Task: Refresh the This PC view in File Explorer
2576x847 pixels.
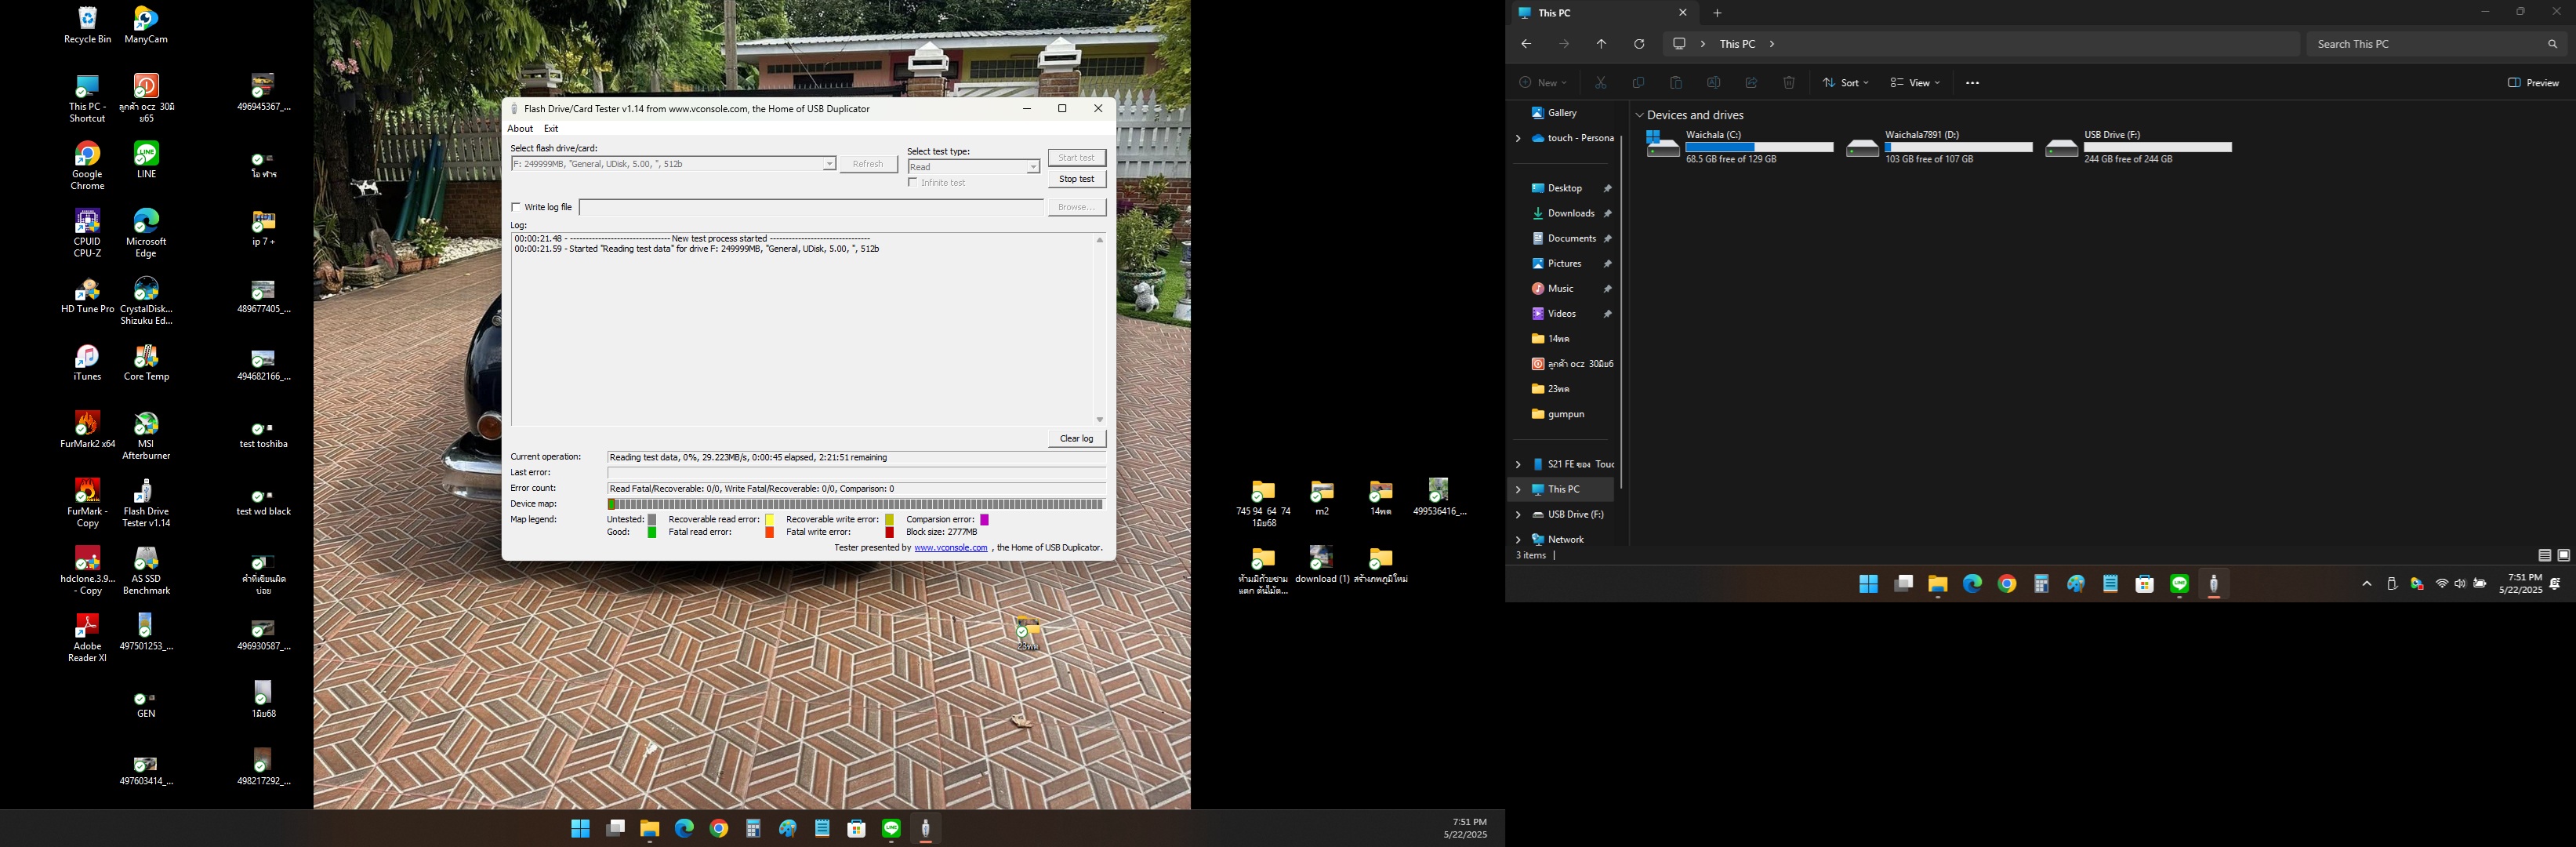Action: coord(1639,44)
